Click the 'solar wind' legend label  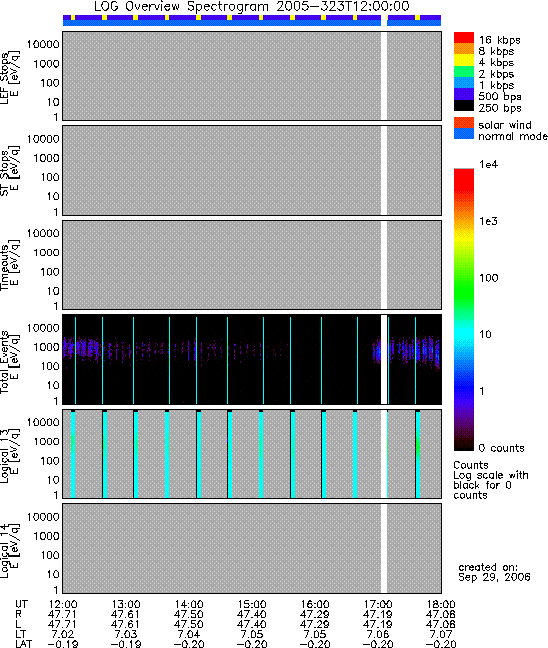tap(505, 125)
